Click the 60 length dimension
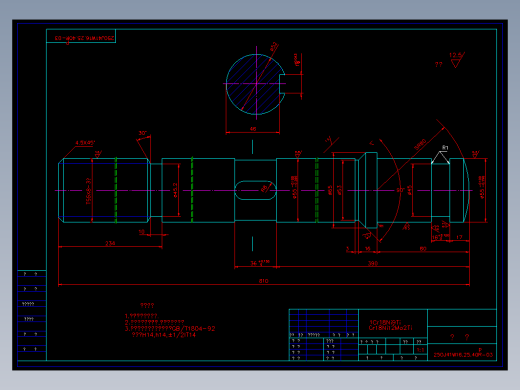Image resolution: width=520 pixels, height=390 pixels. [x=423, y=249]
